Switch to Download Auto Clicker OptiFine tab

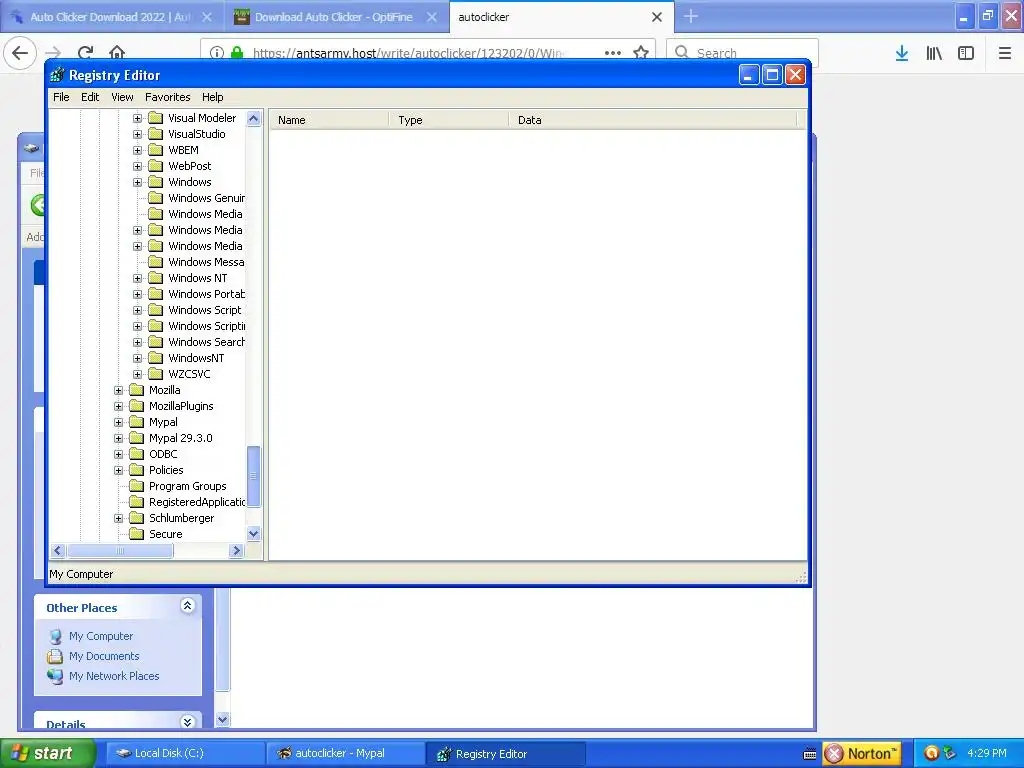pyautogui.click(x=334, y=17)
